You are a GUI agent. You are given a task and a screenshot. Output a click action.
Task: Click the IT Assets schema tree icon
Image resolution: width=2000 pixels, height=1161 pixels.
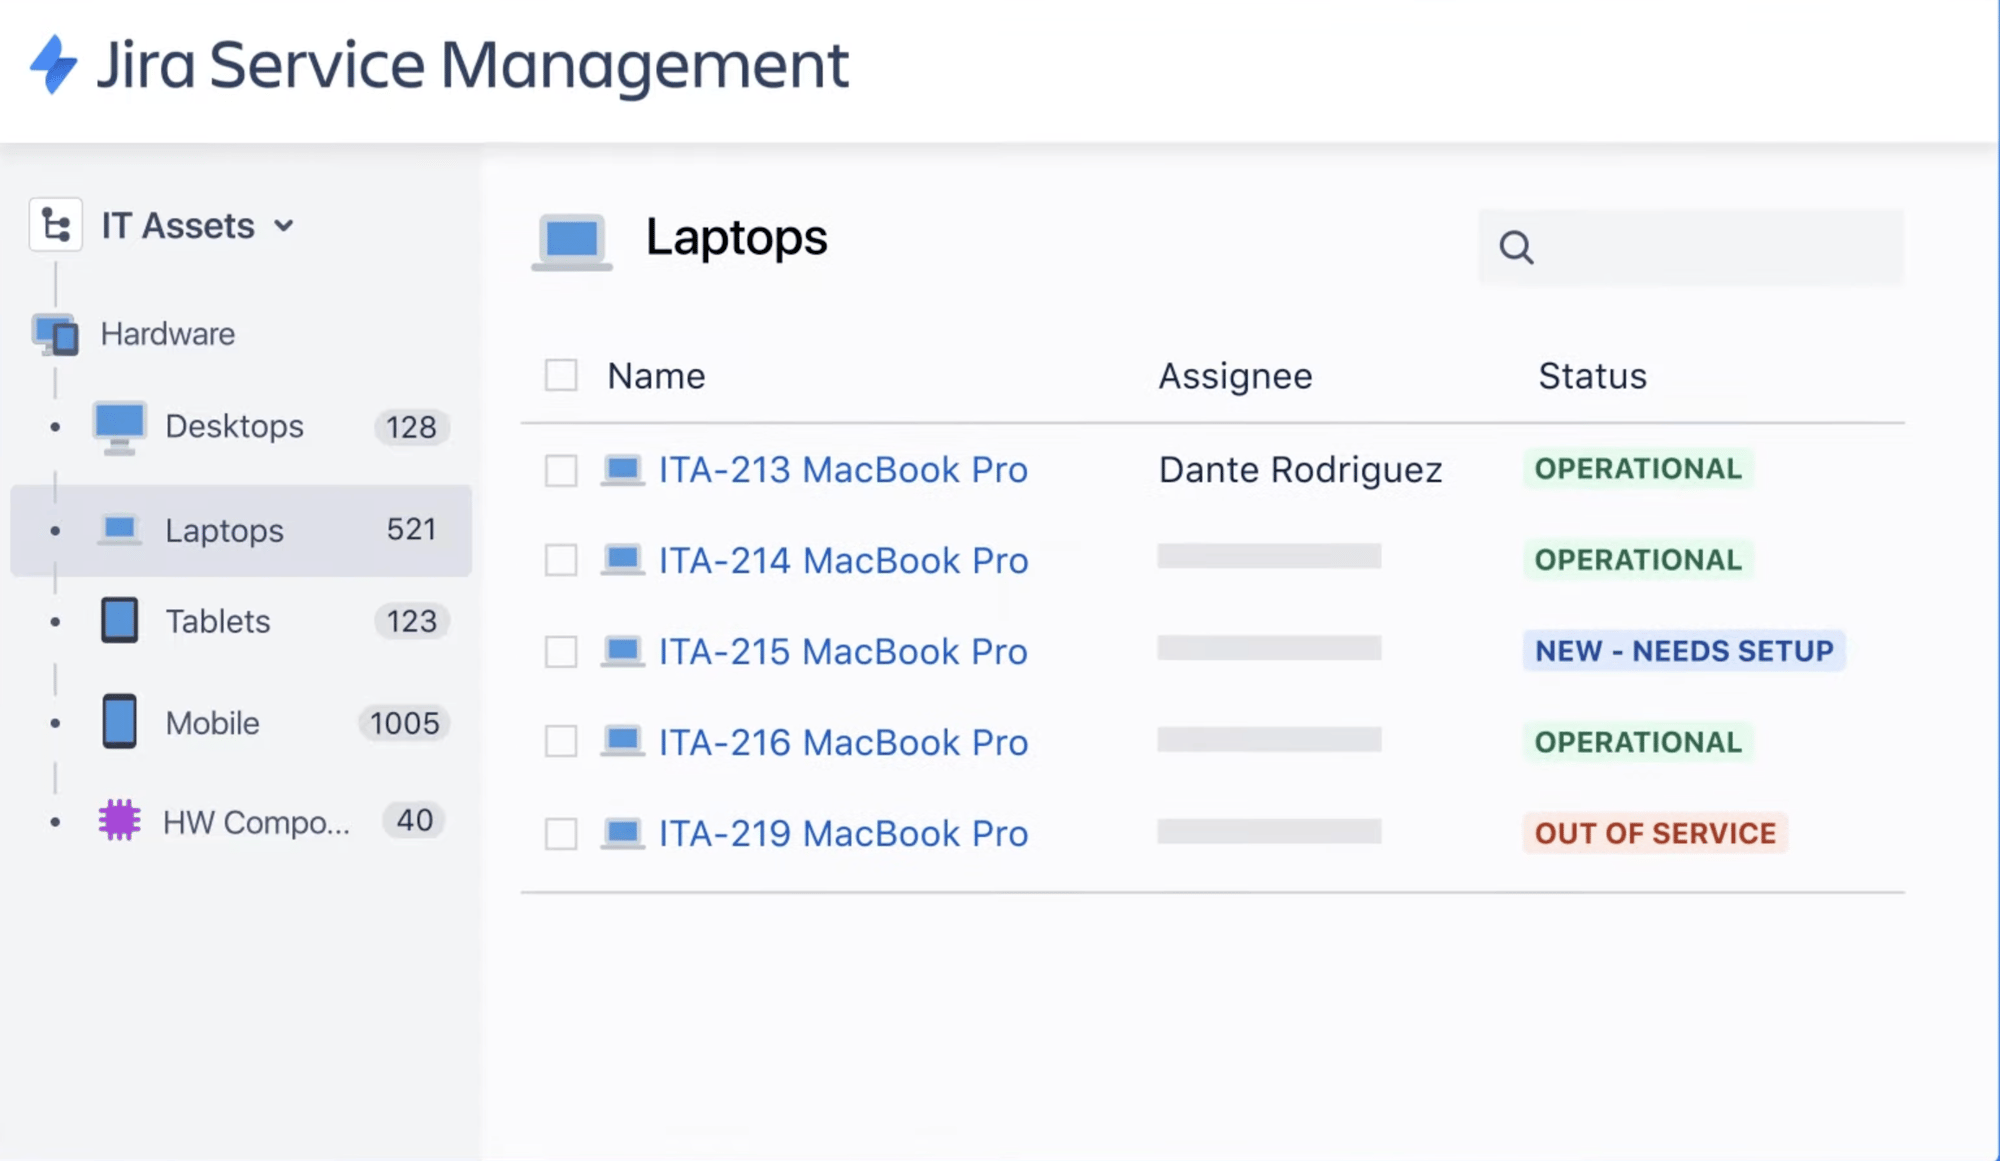pyautogui.click(x=56, y=225)
